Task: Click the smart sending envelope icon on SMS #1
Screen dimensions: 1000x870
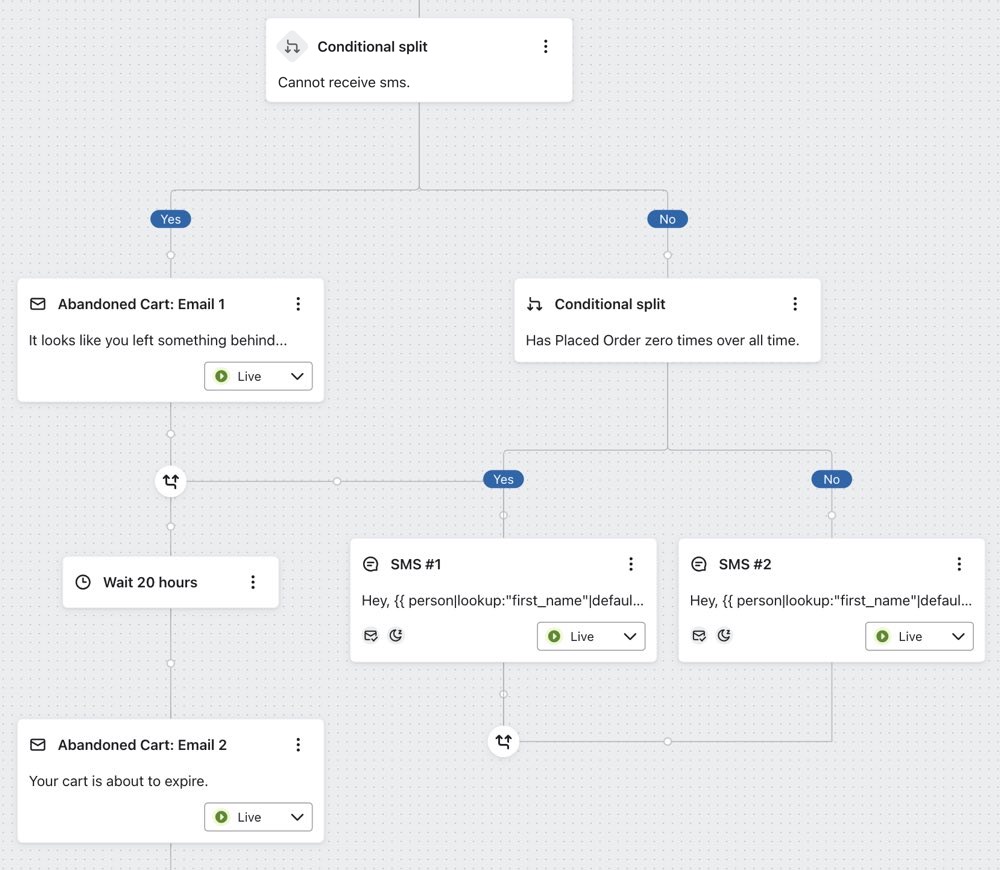Action: coord(371,635)
